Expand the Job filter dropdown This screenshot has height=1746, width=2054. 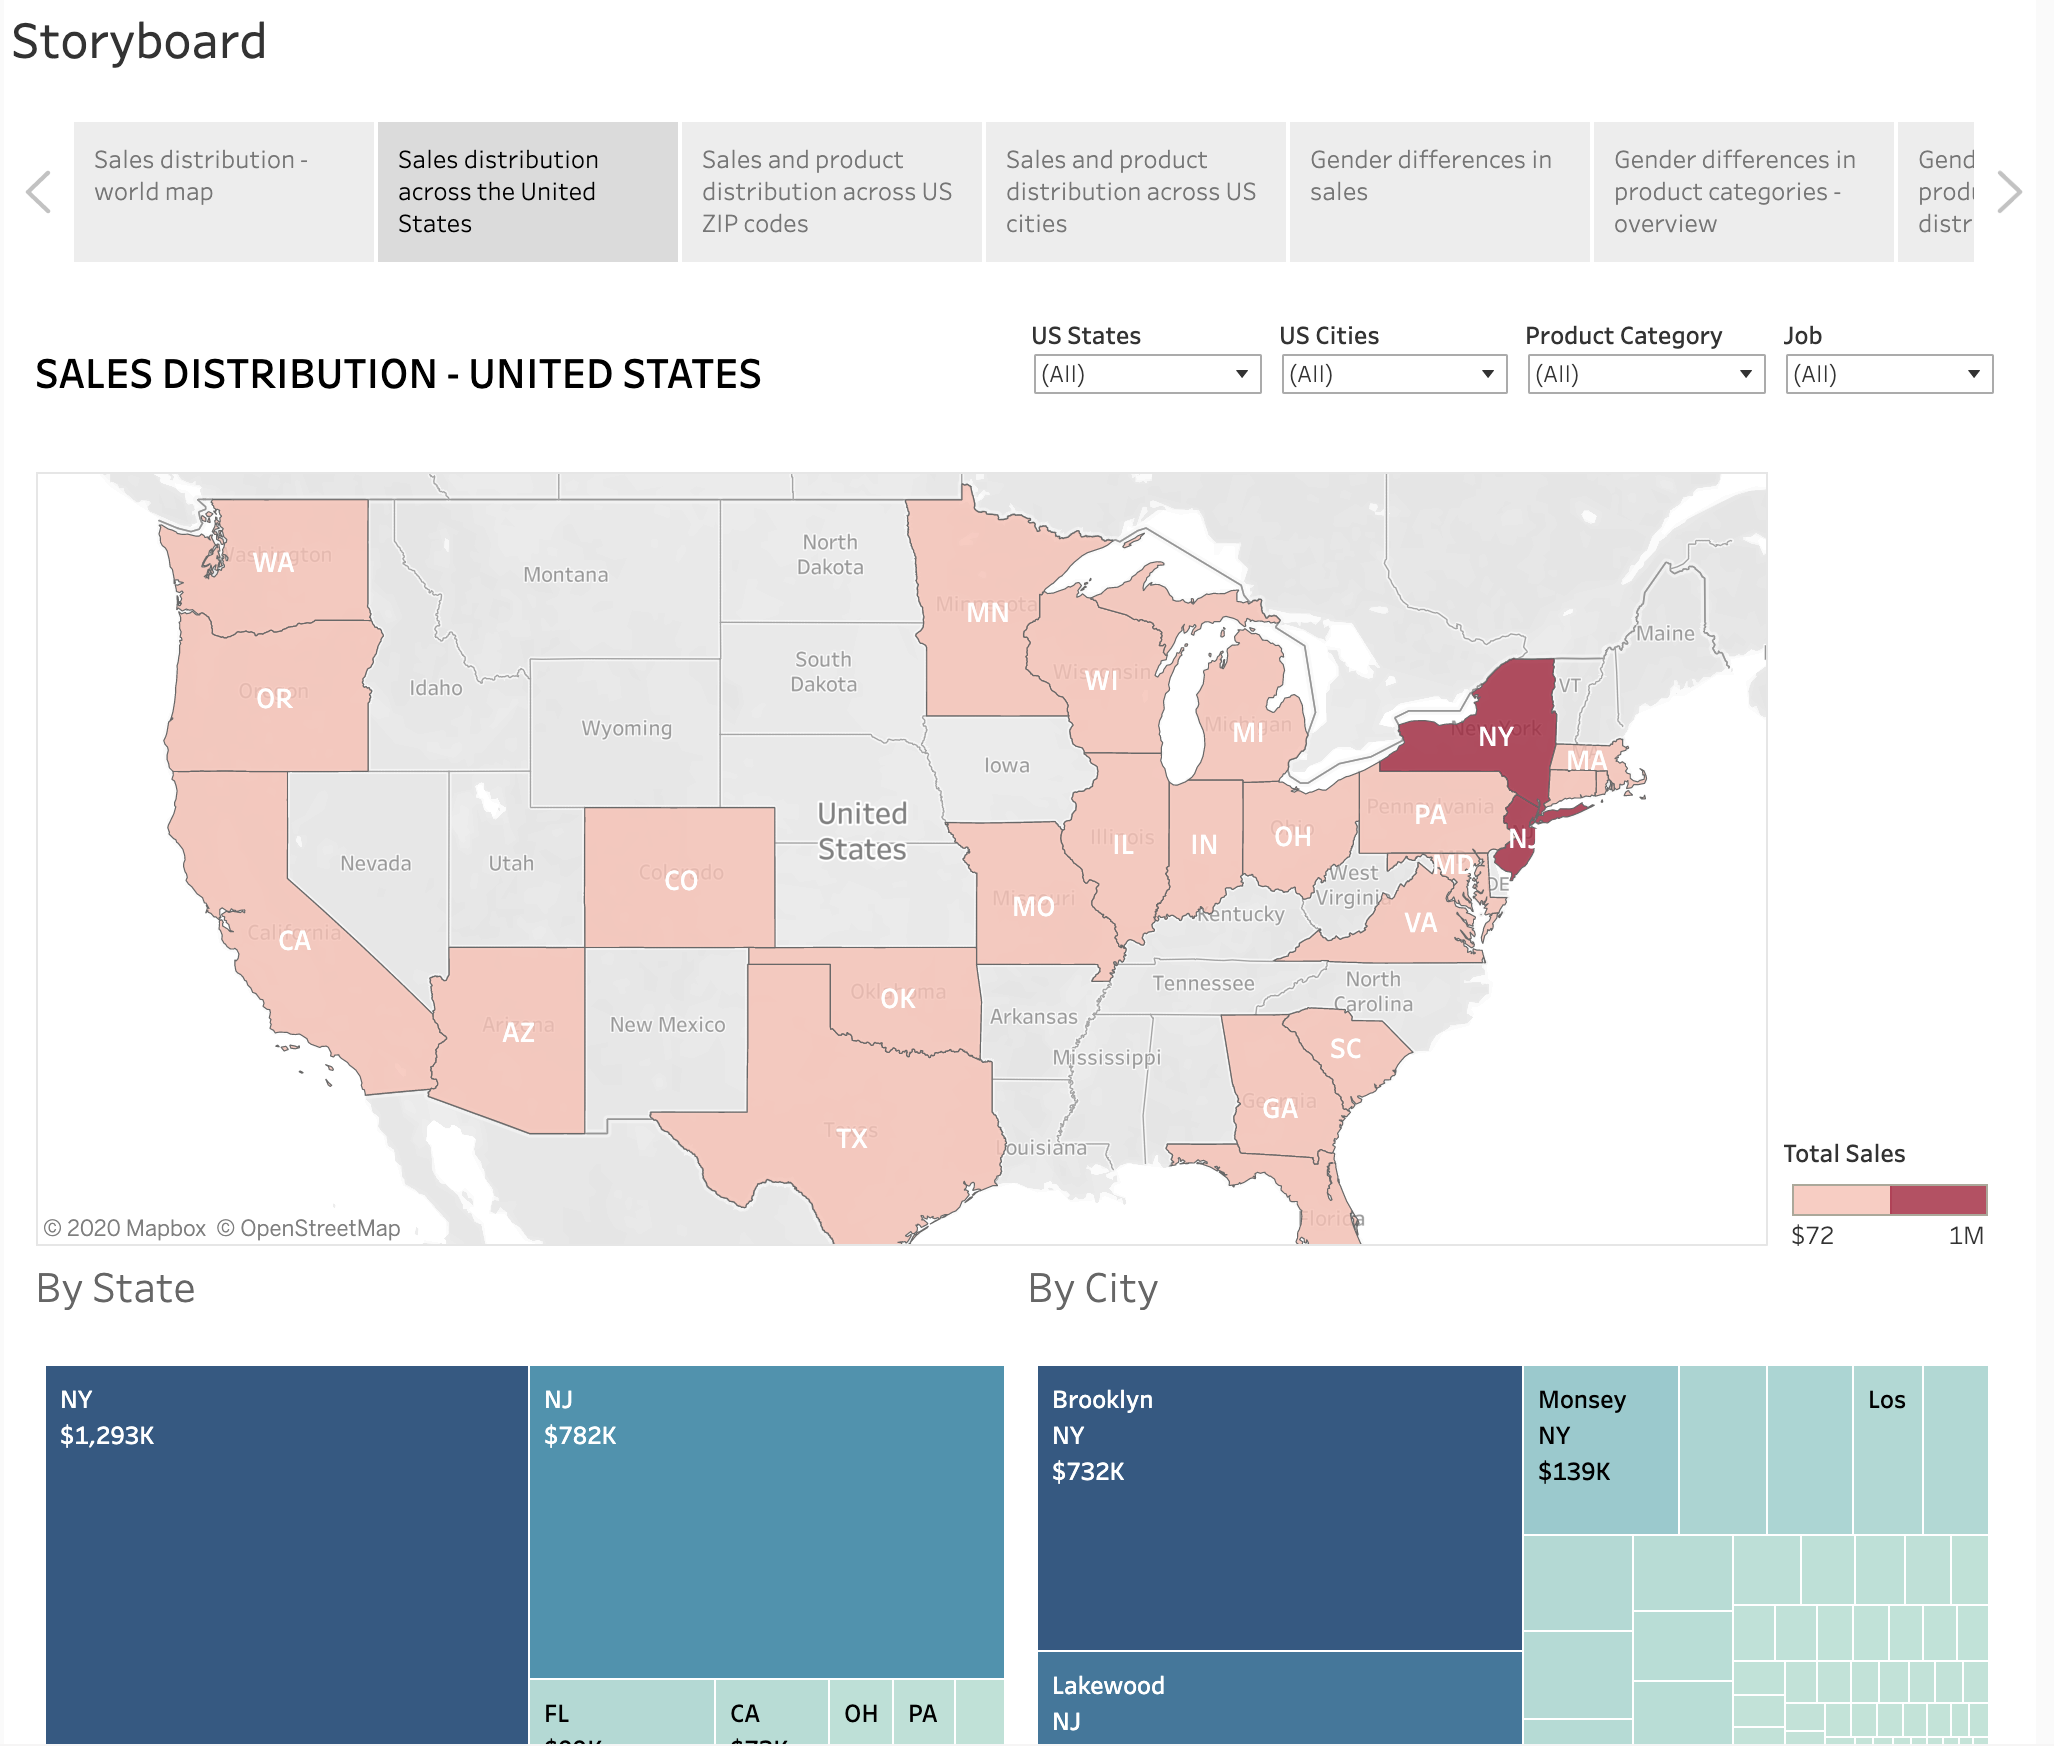pos(1888,374)
